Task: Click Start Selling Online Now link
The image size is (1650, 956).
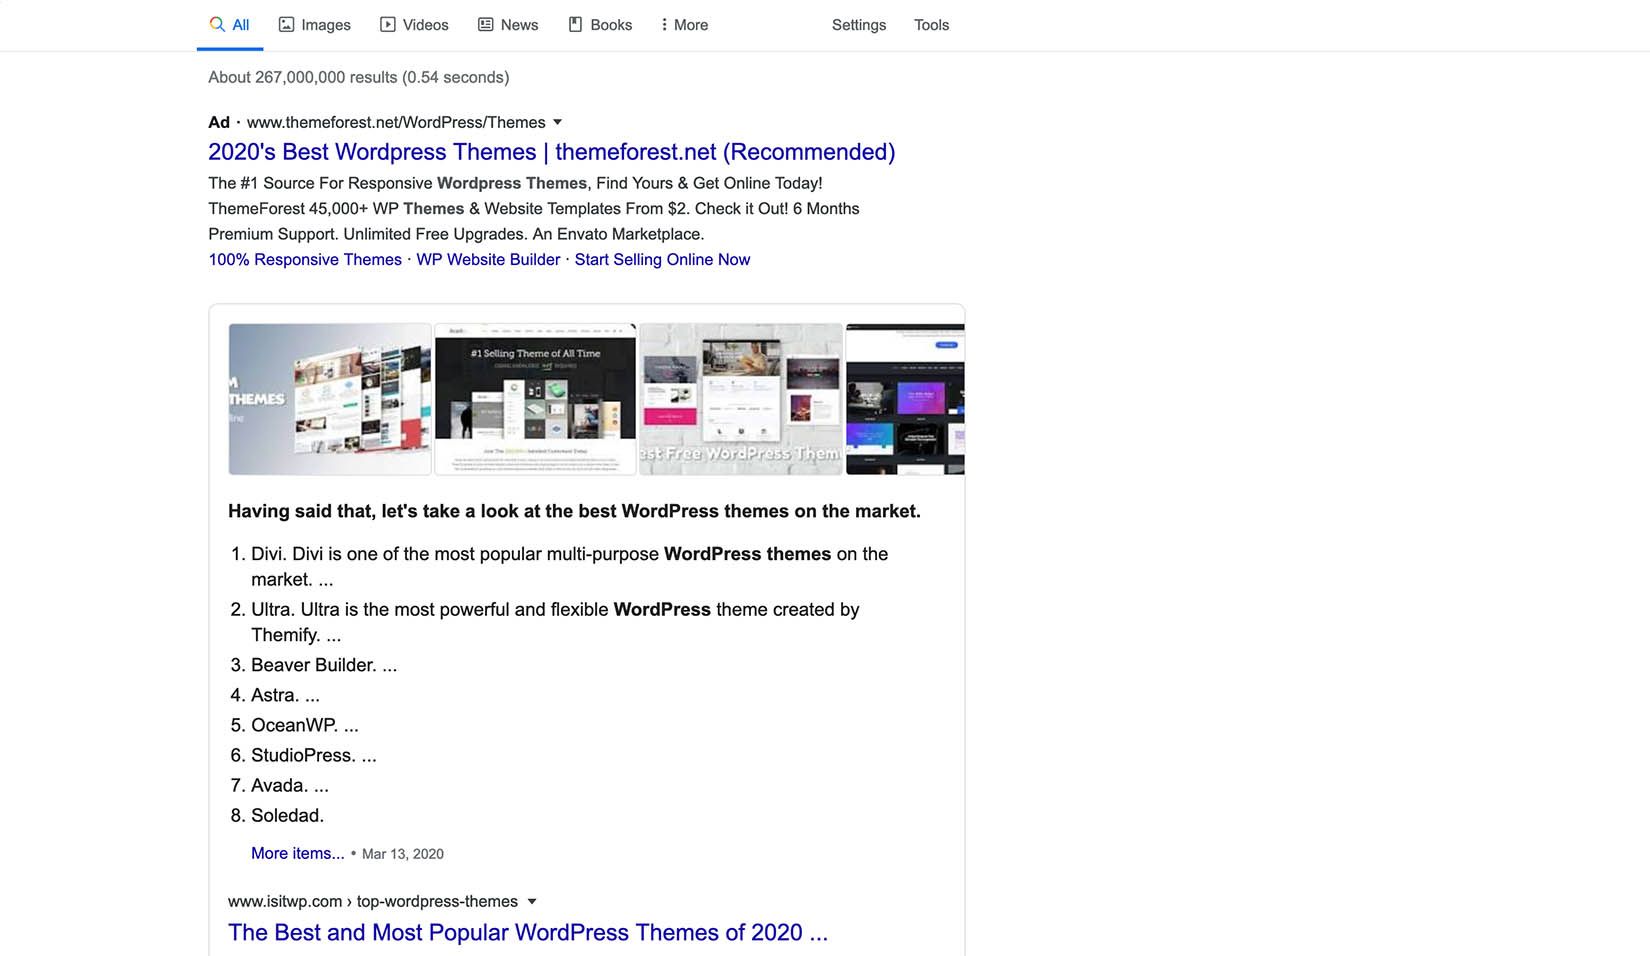Action: pyautogui.click(x=662, y=259)
